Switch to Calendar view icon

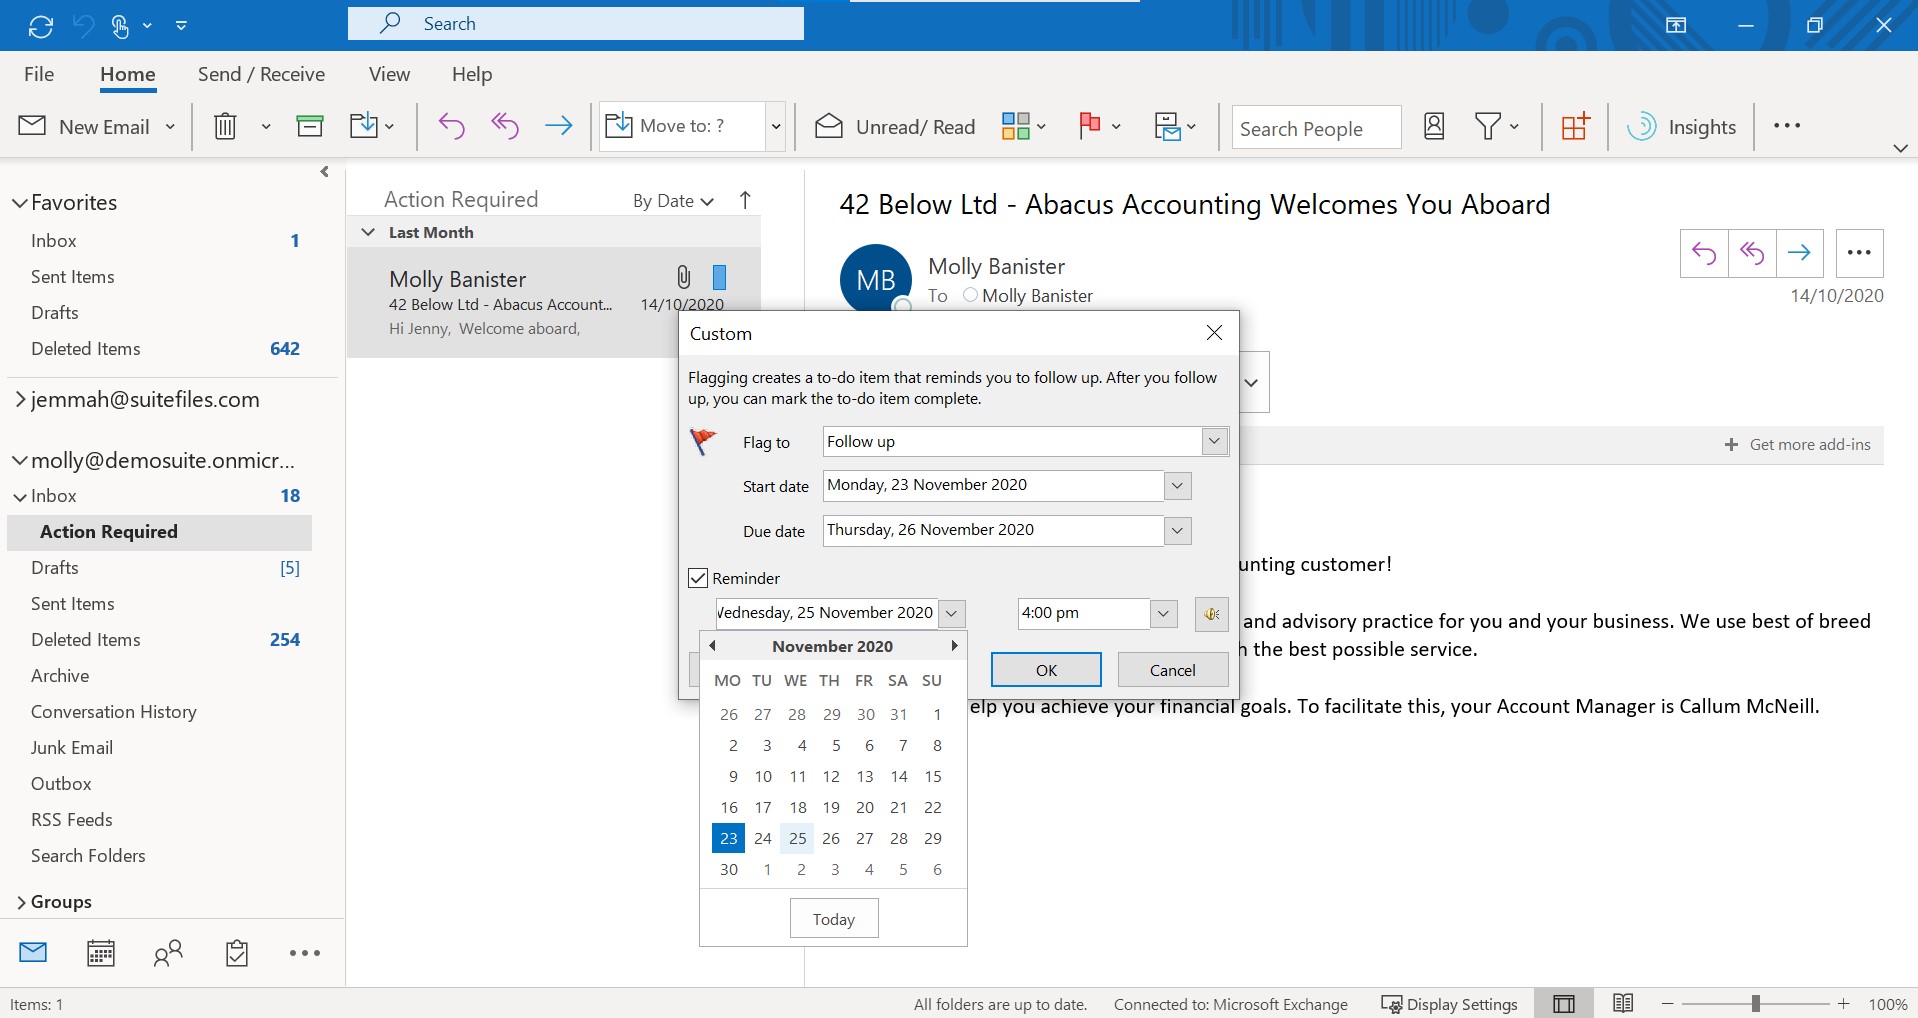(x=101, y=953)
